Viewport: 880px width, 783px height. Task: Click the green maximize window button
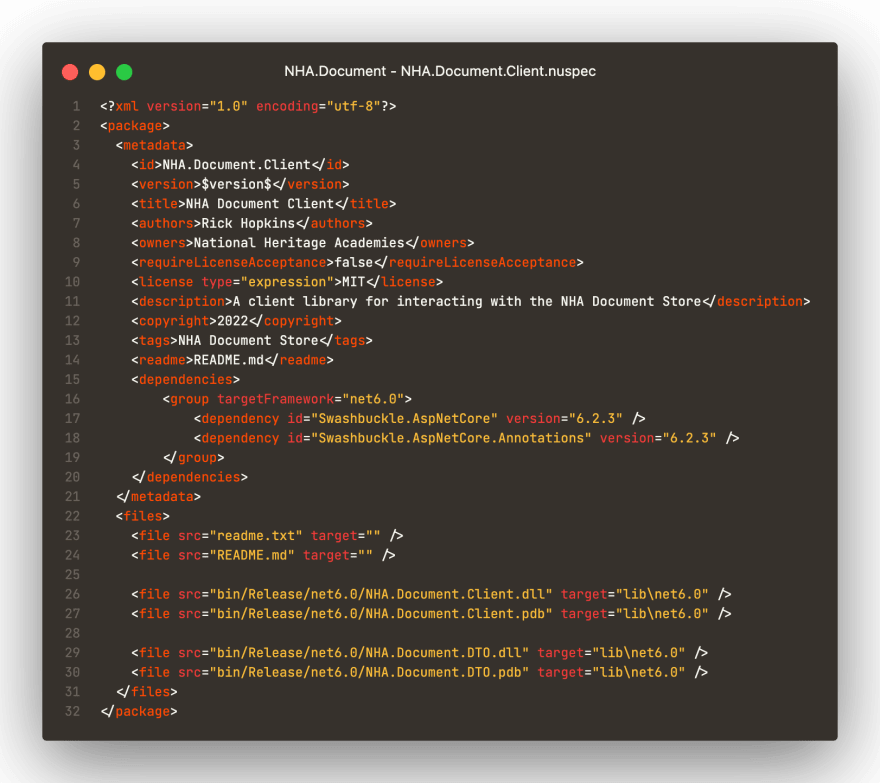pos(124,72)
